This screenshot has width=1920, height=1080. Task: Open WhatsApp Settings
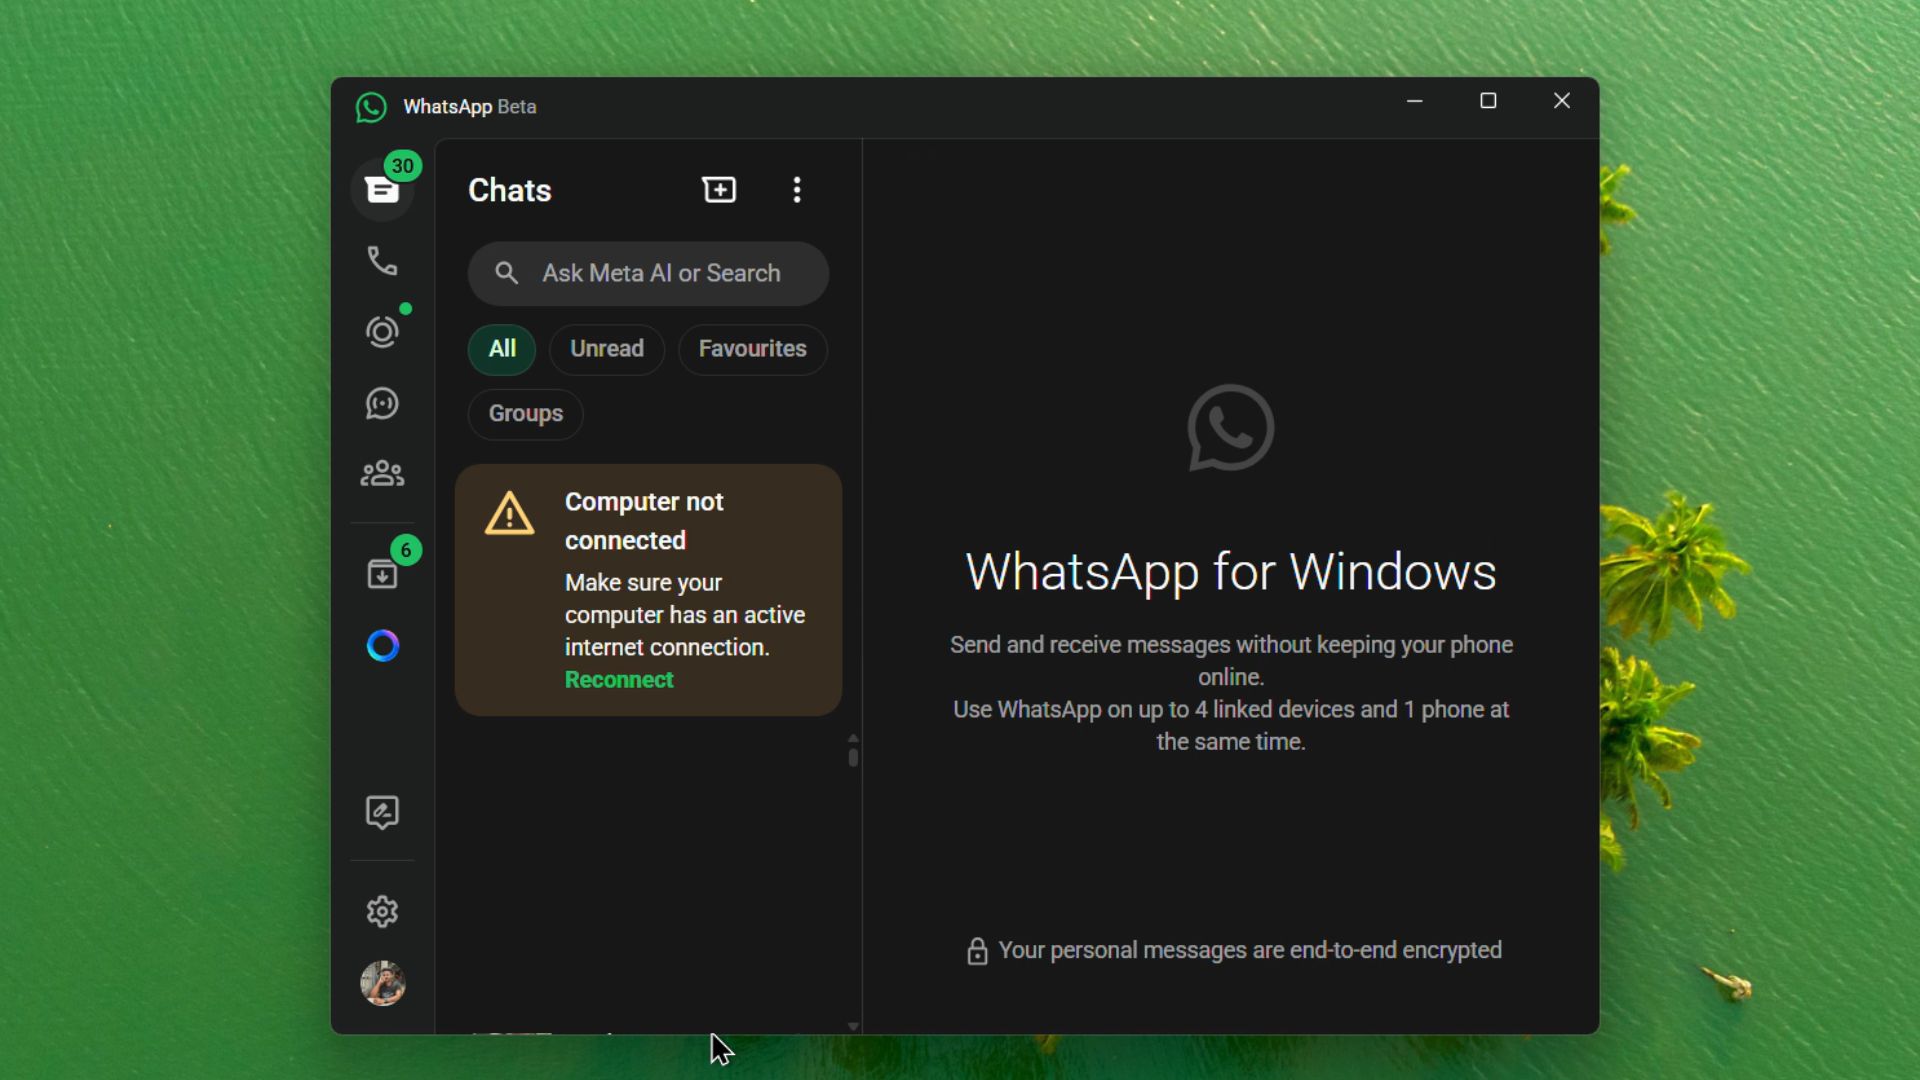click(381, 911)
